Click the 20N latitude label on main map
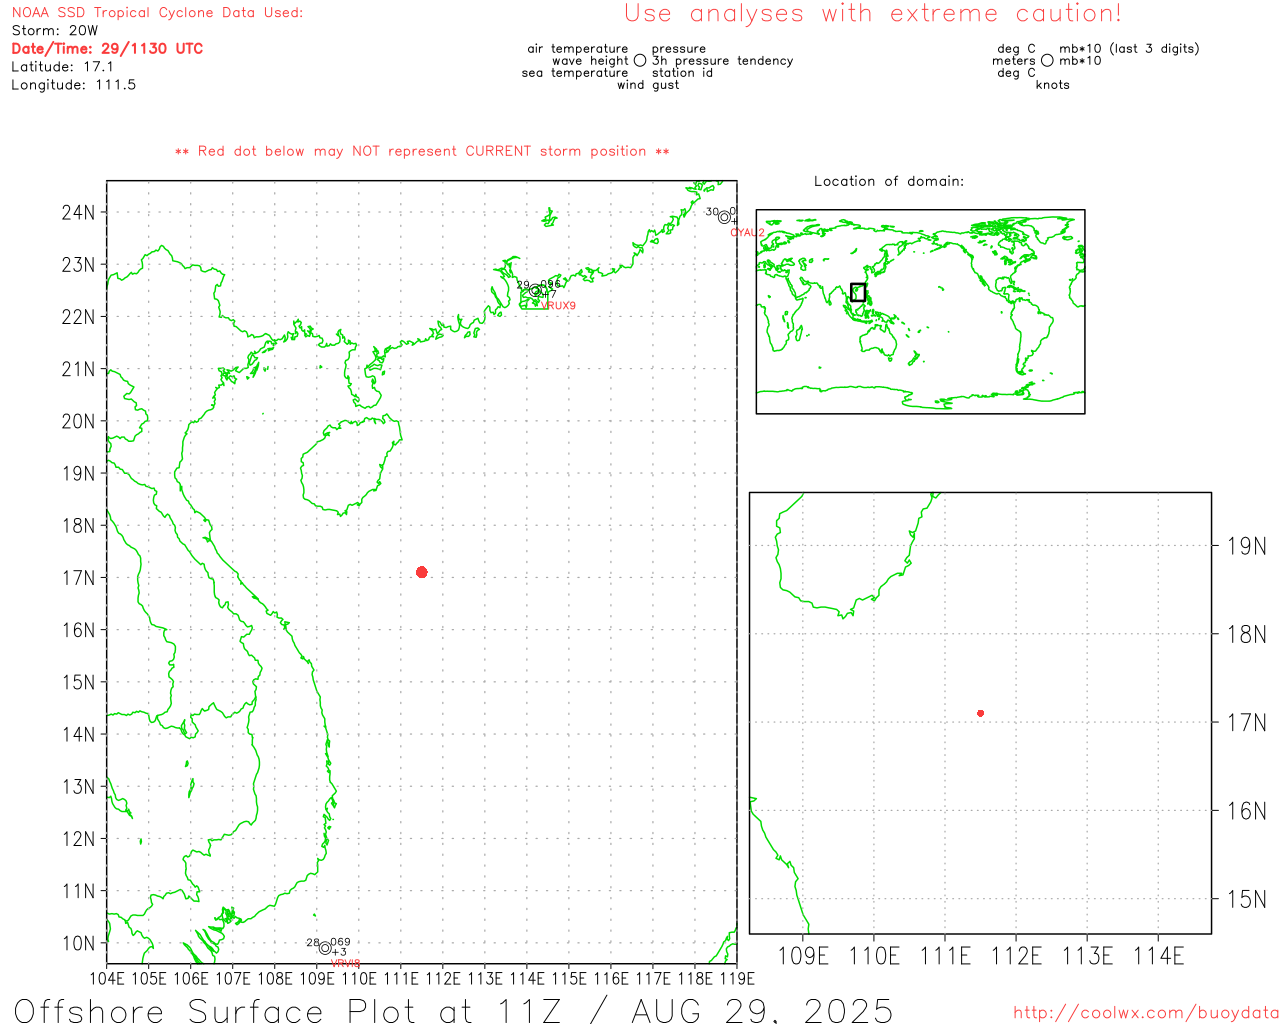The width and height of the screenshot is (1280, 1024). tap(78, 421)
